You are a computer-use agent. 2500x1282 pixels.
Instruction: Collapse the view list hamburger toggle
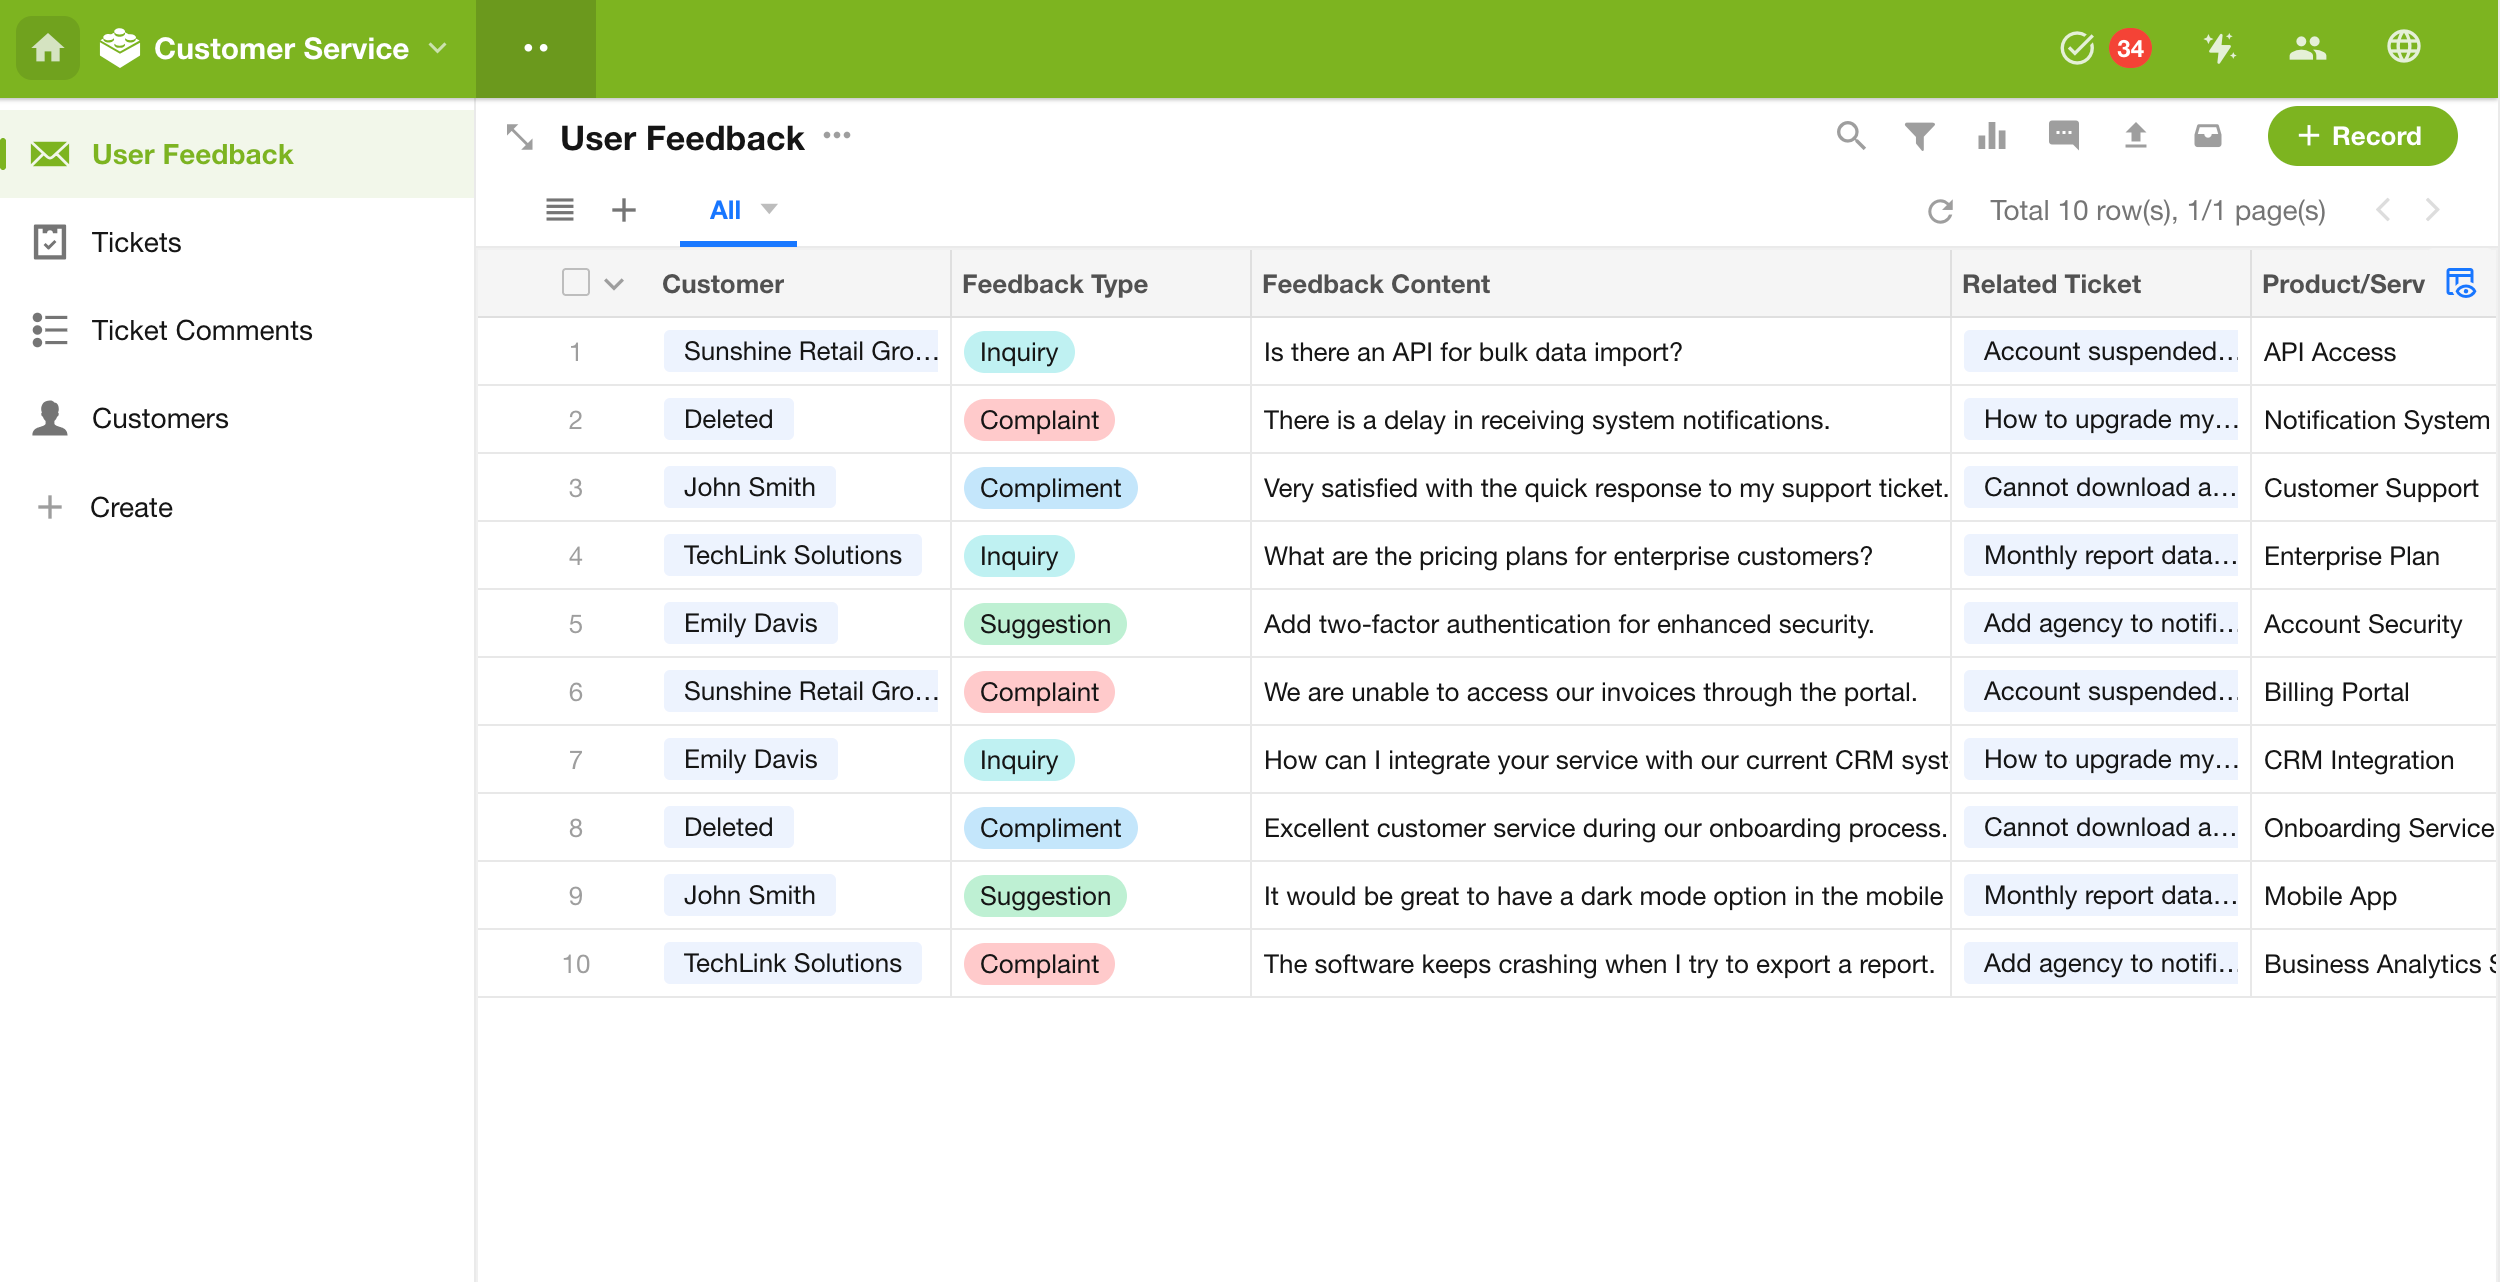(560, 210)
